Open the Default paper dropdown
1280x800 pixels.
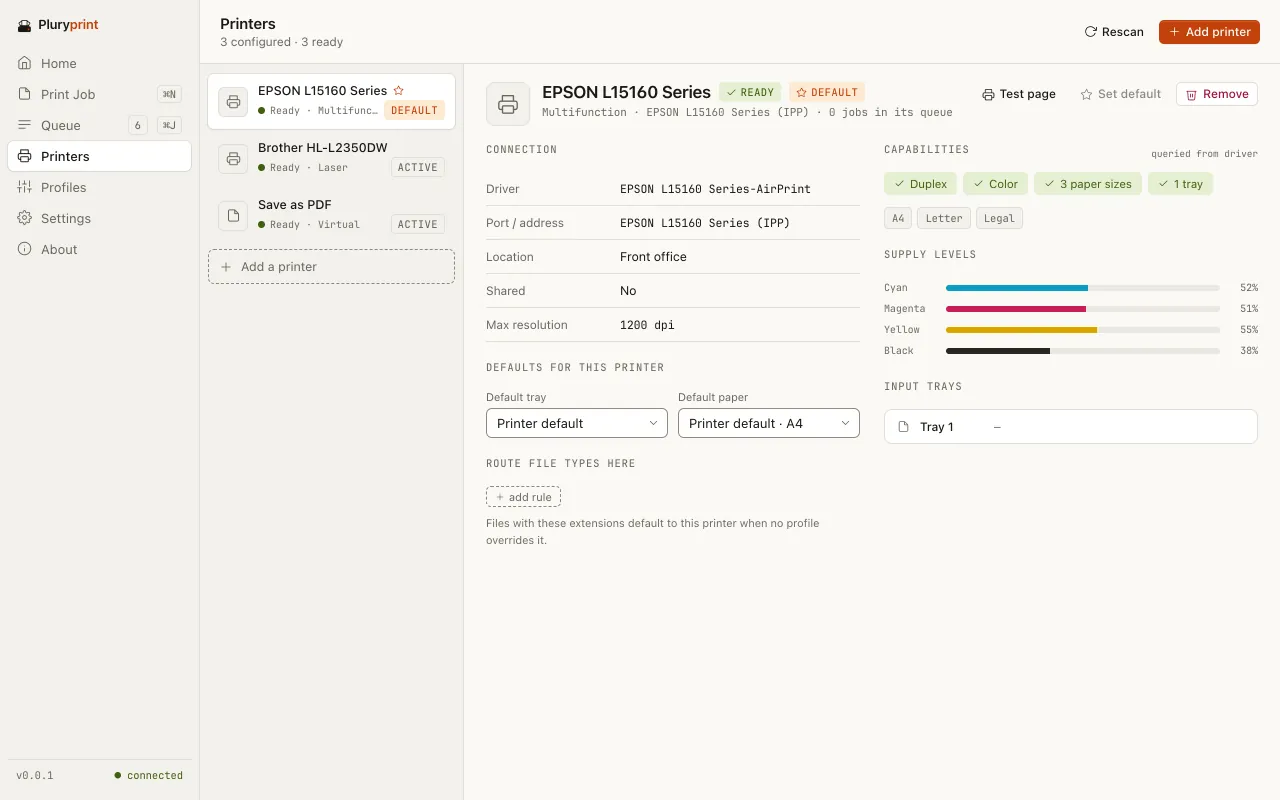(x=769, y=423)
